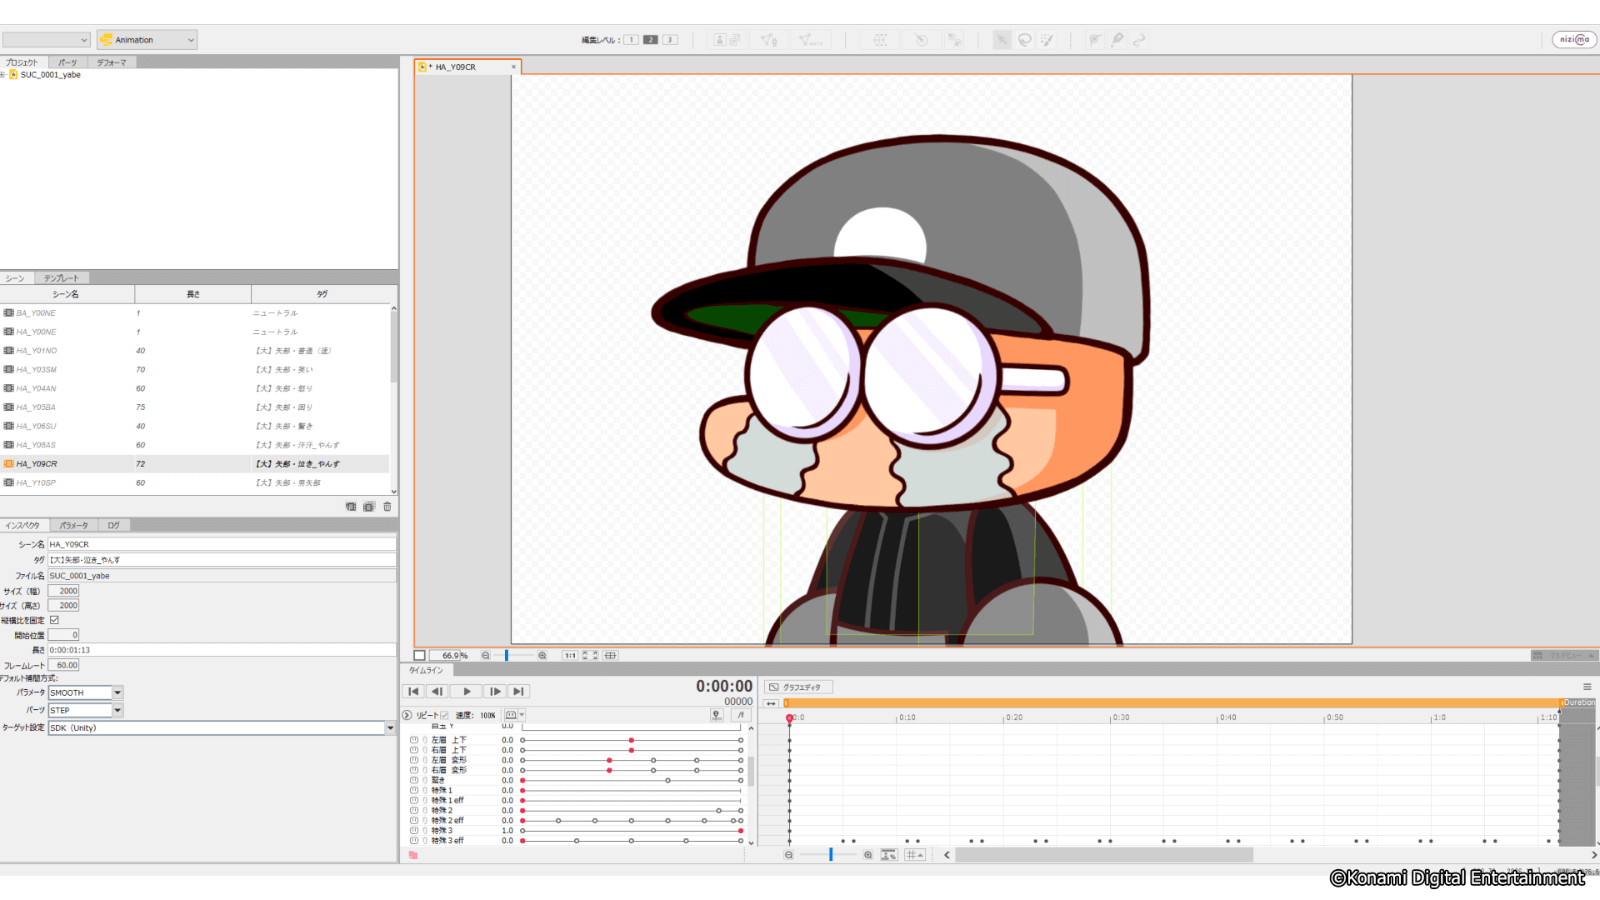The image size is (1600, 900).
Task: Select the HA_Y10SP scene row
Action: pyautogui.click(x=195, y=483)
